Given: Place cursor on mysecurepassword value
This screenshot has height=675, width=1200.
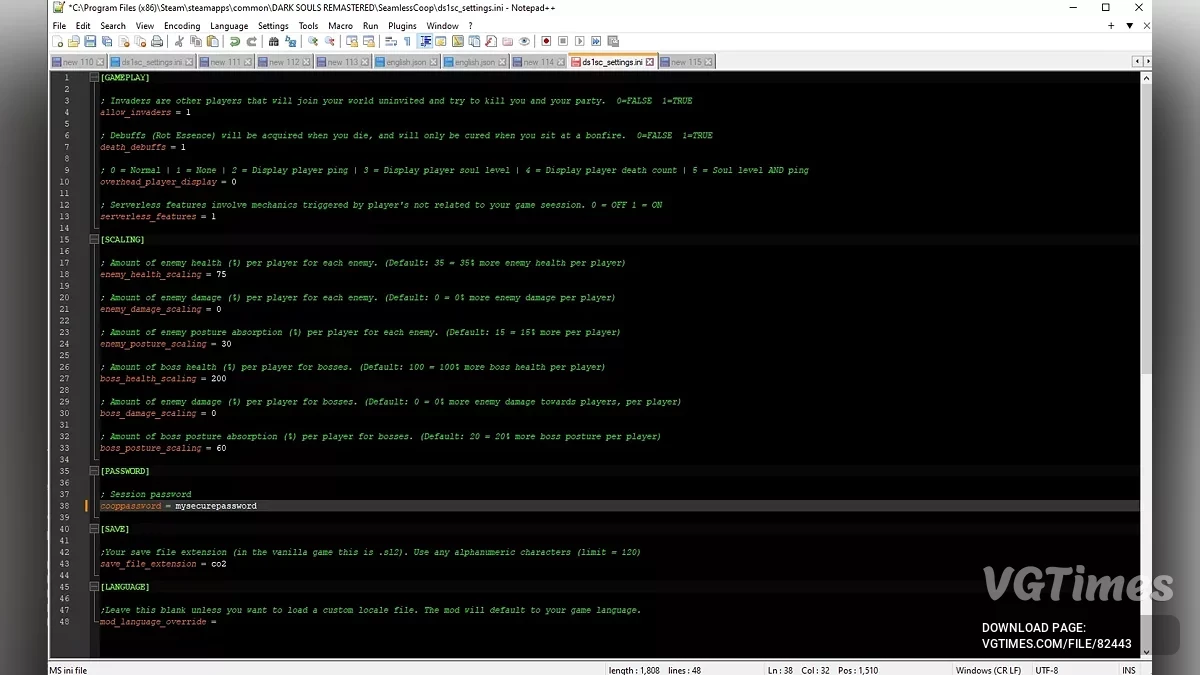Looking at the screenshot, I should (216, 506).
